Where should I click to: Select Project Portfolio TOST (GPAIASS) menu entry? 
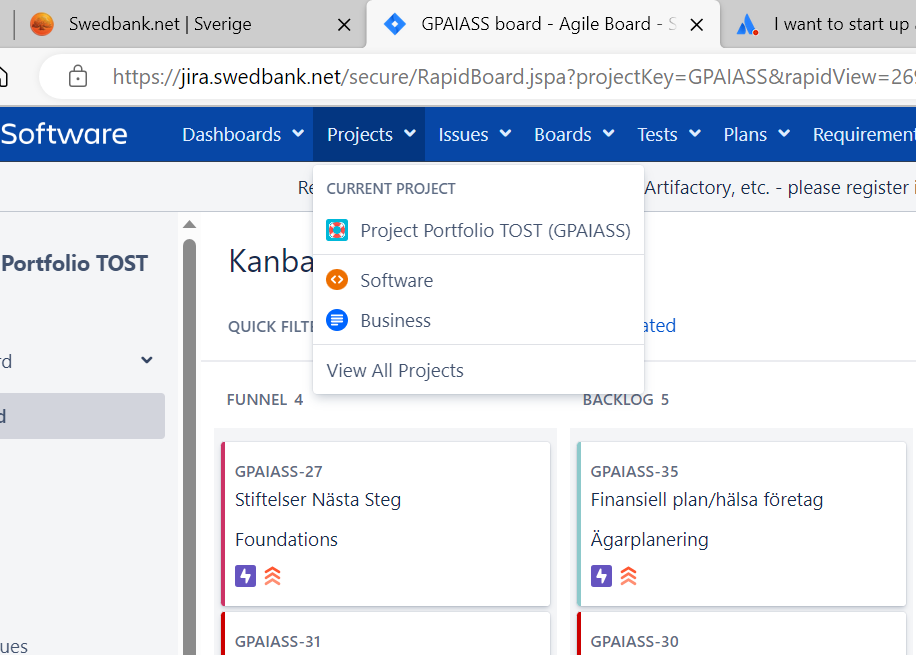point(478,230)
